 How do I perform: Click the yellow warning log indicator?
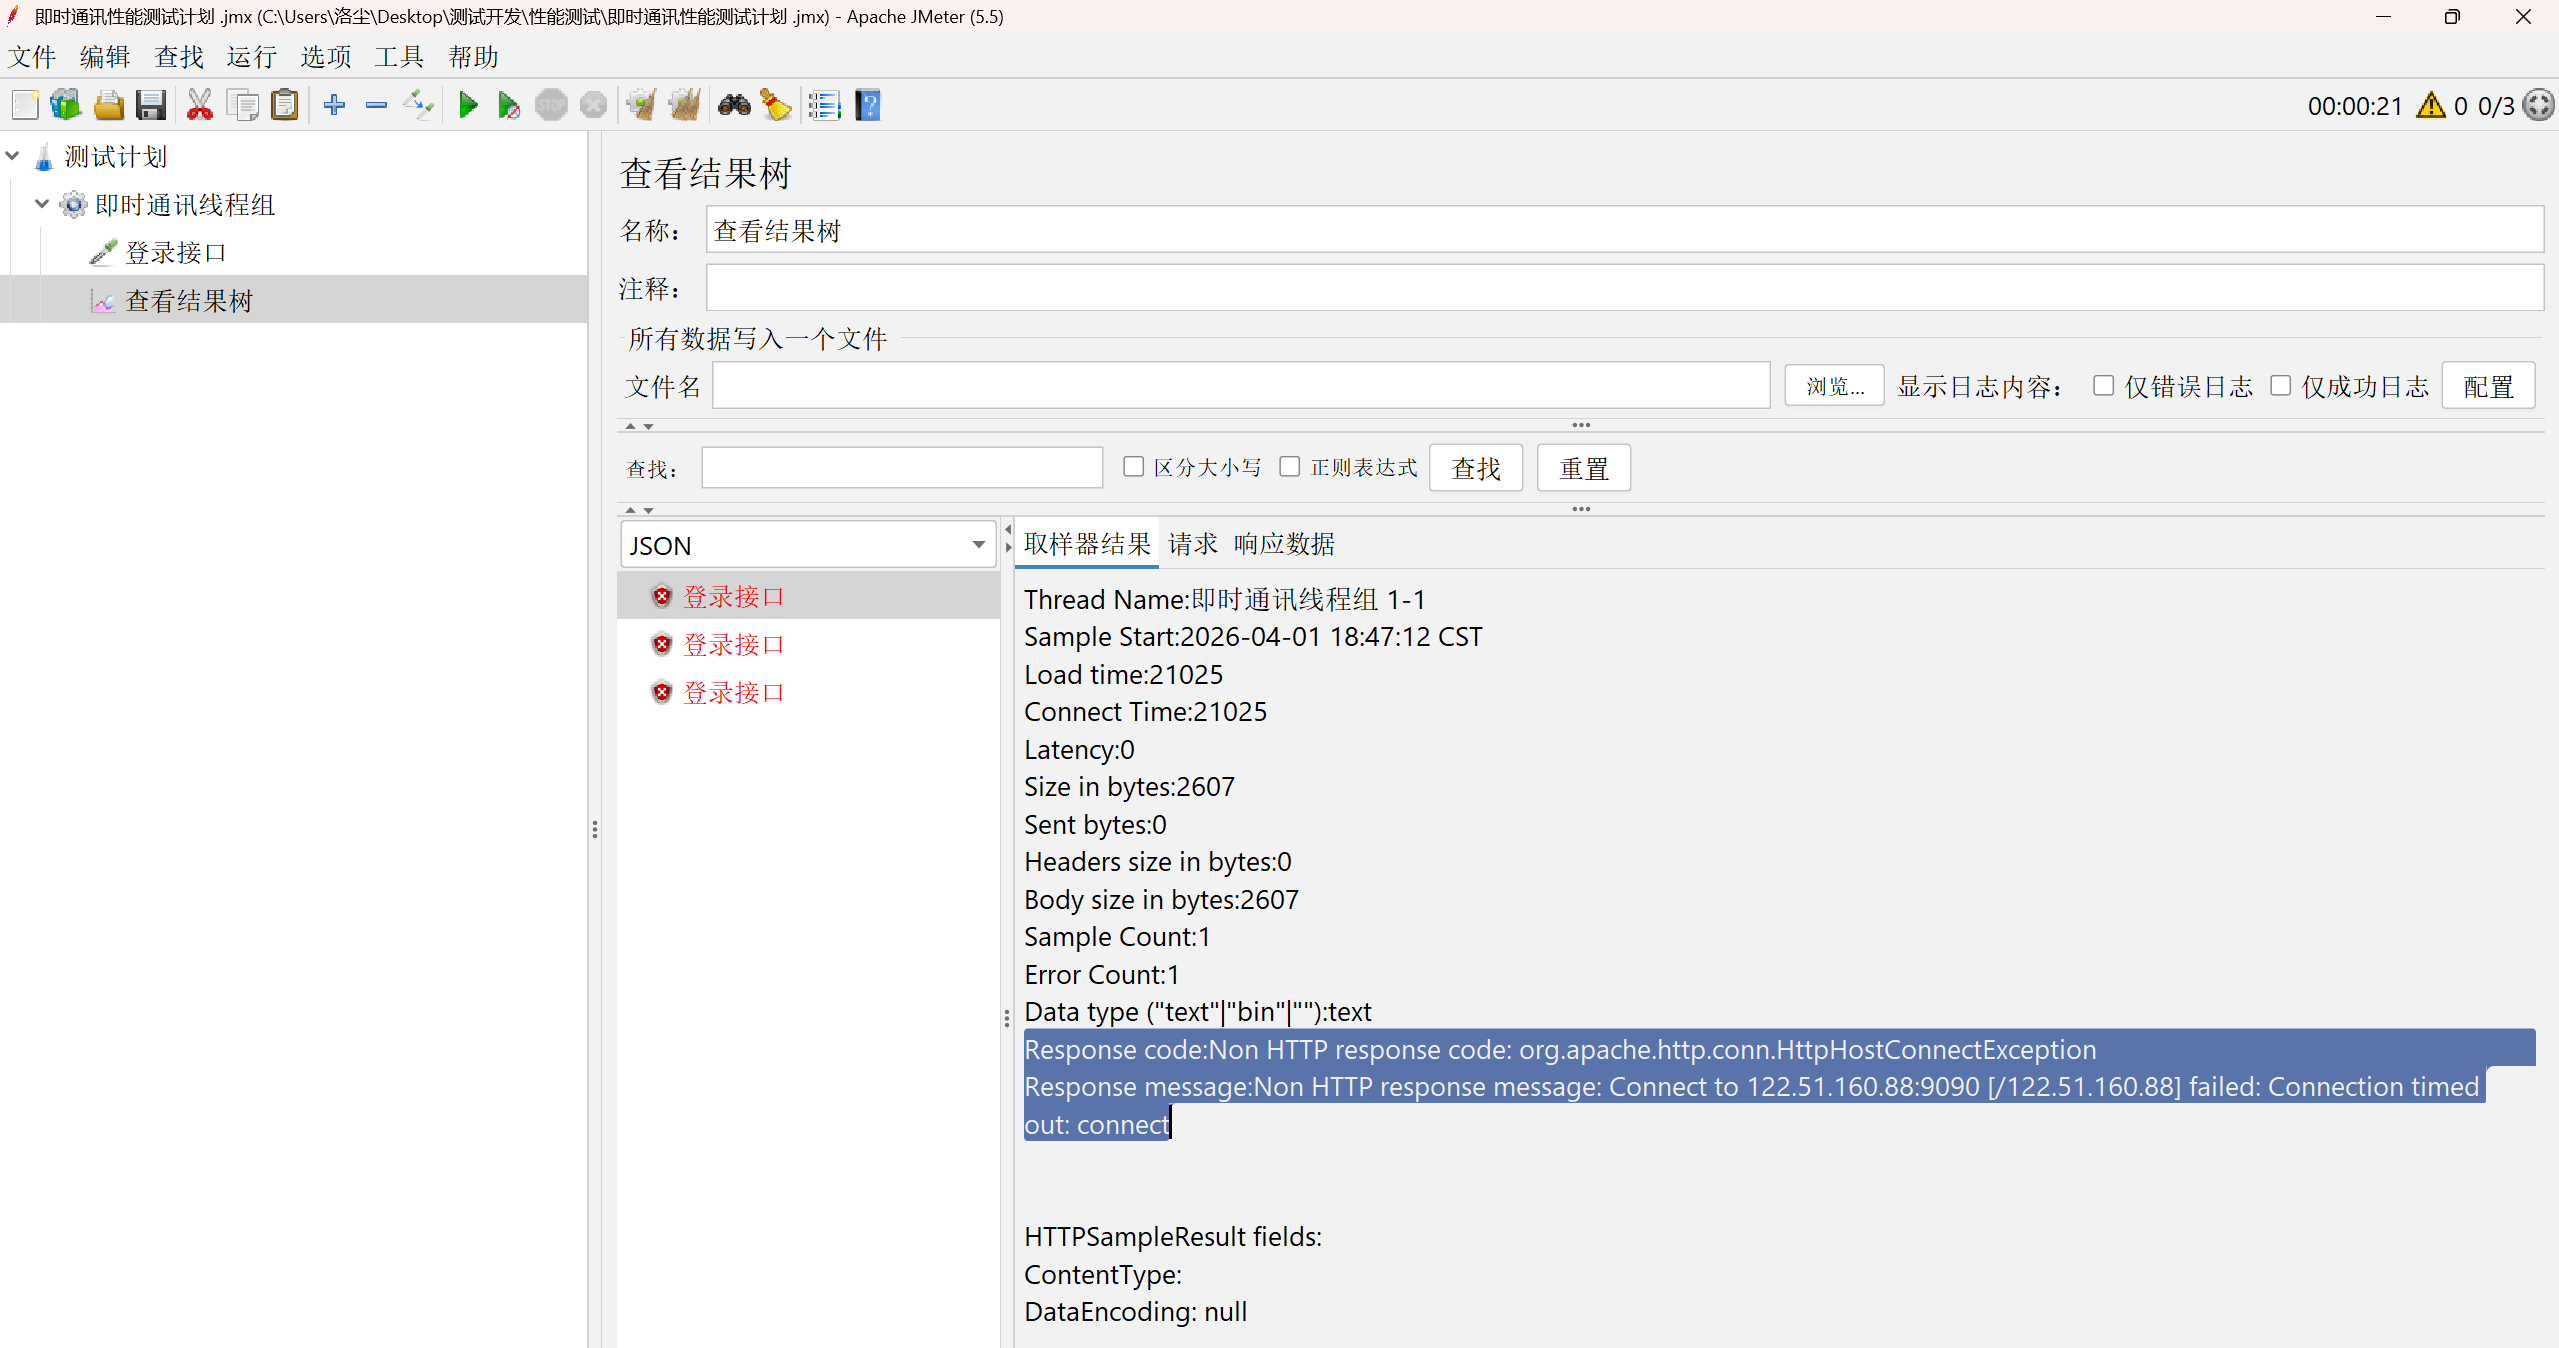click(x=2430, y=106)
